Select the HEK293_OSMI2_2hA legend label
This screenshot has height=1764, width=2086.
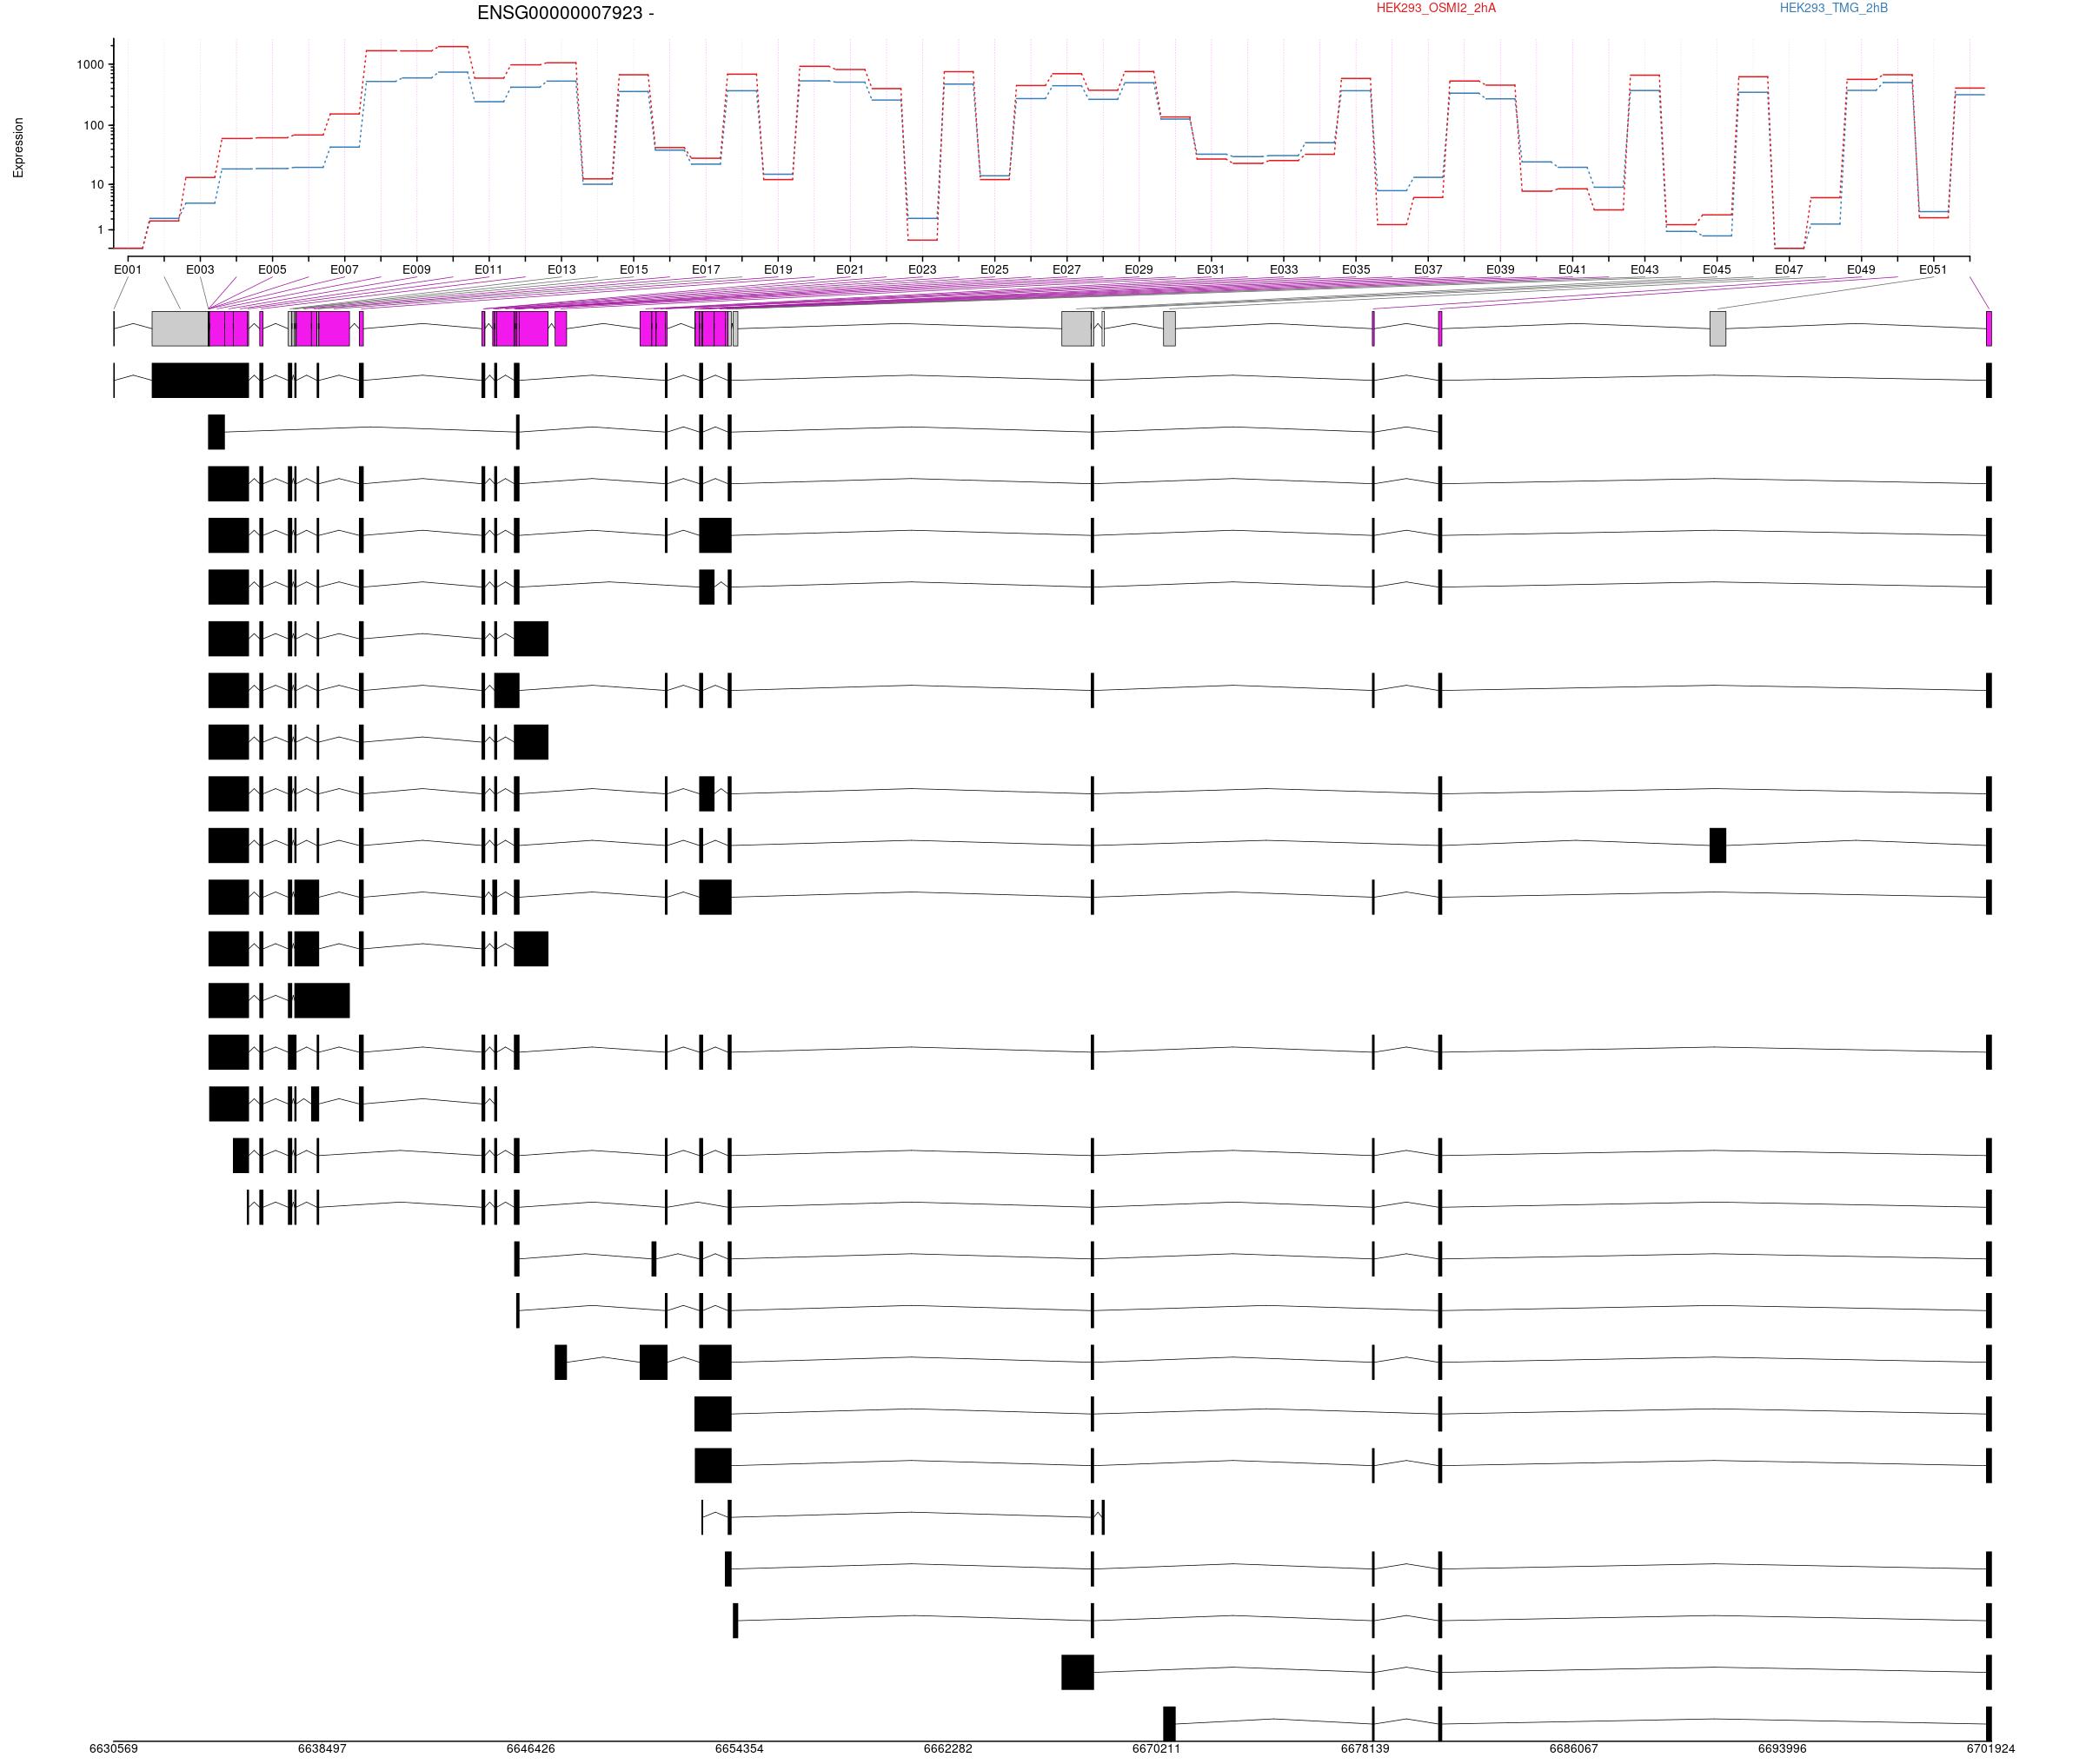pos(1435,8)
